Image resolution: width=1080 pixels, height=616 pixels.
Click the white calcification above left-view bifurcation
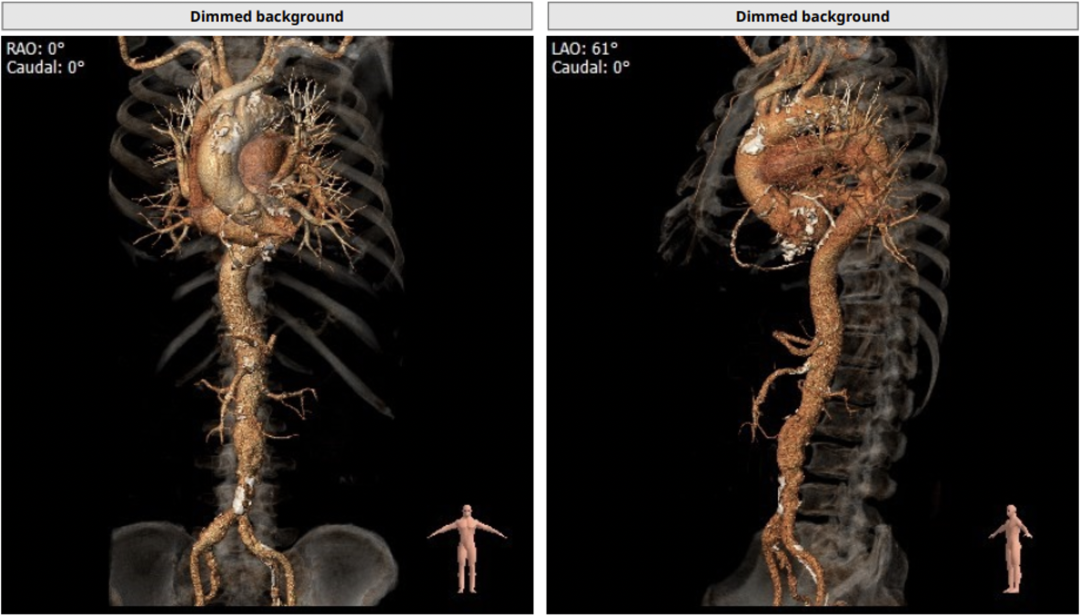coord(242,496)
